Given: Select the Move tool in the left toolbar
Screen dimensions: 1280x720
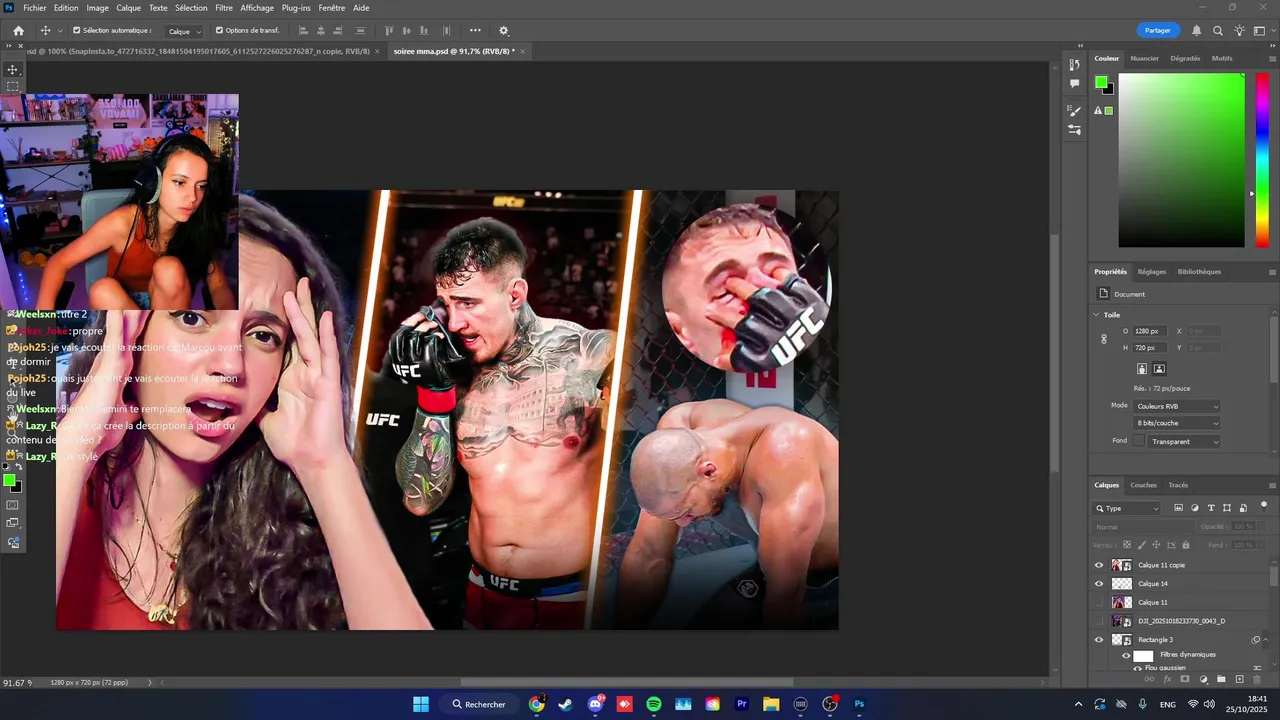Looking at the screenshot, I should coord(13,69).
